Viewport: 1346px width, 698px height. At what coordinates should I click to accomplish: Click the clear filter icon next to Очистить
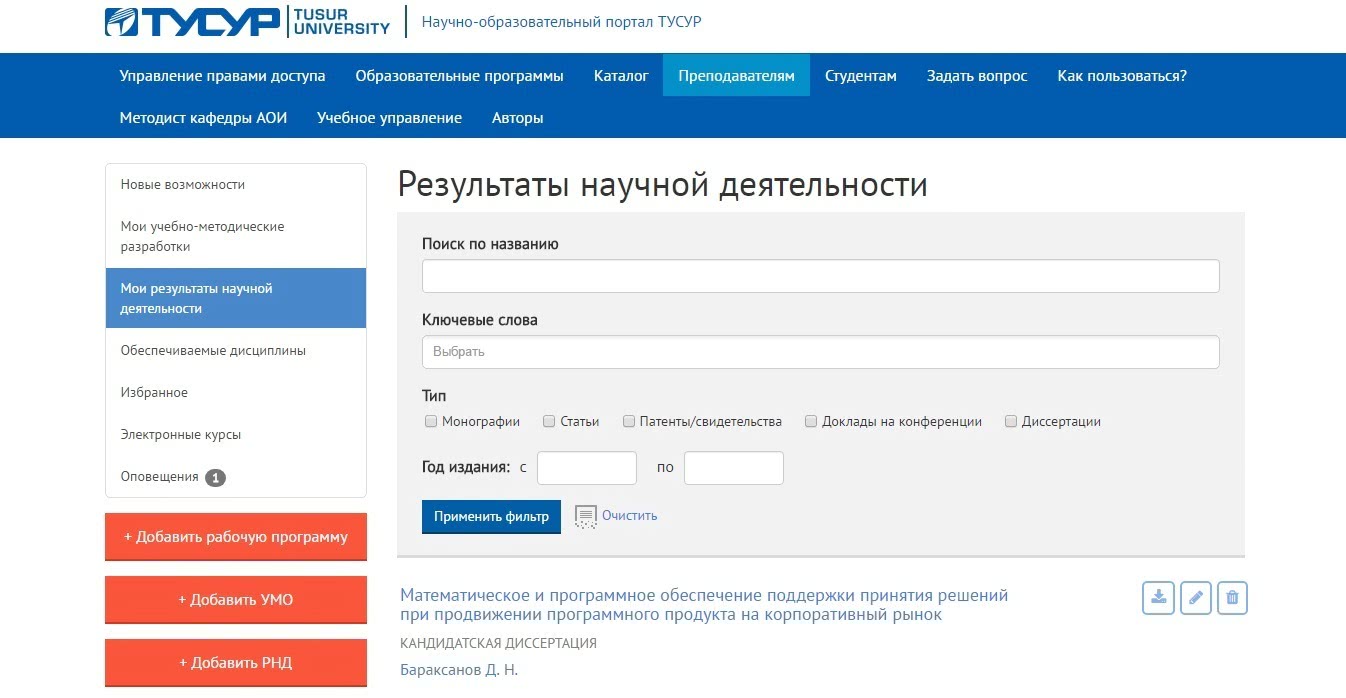point(586,517)
